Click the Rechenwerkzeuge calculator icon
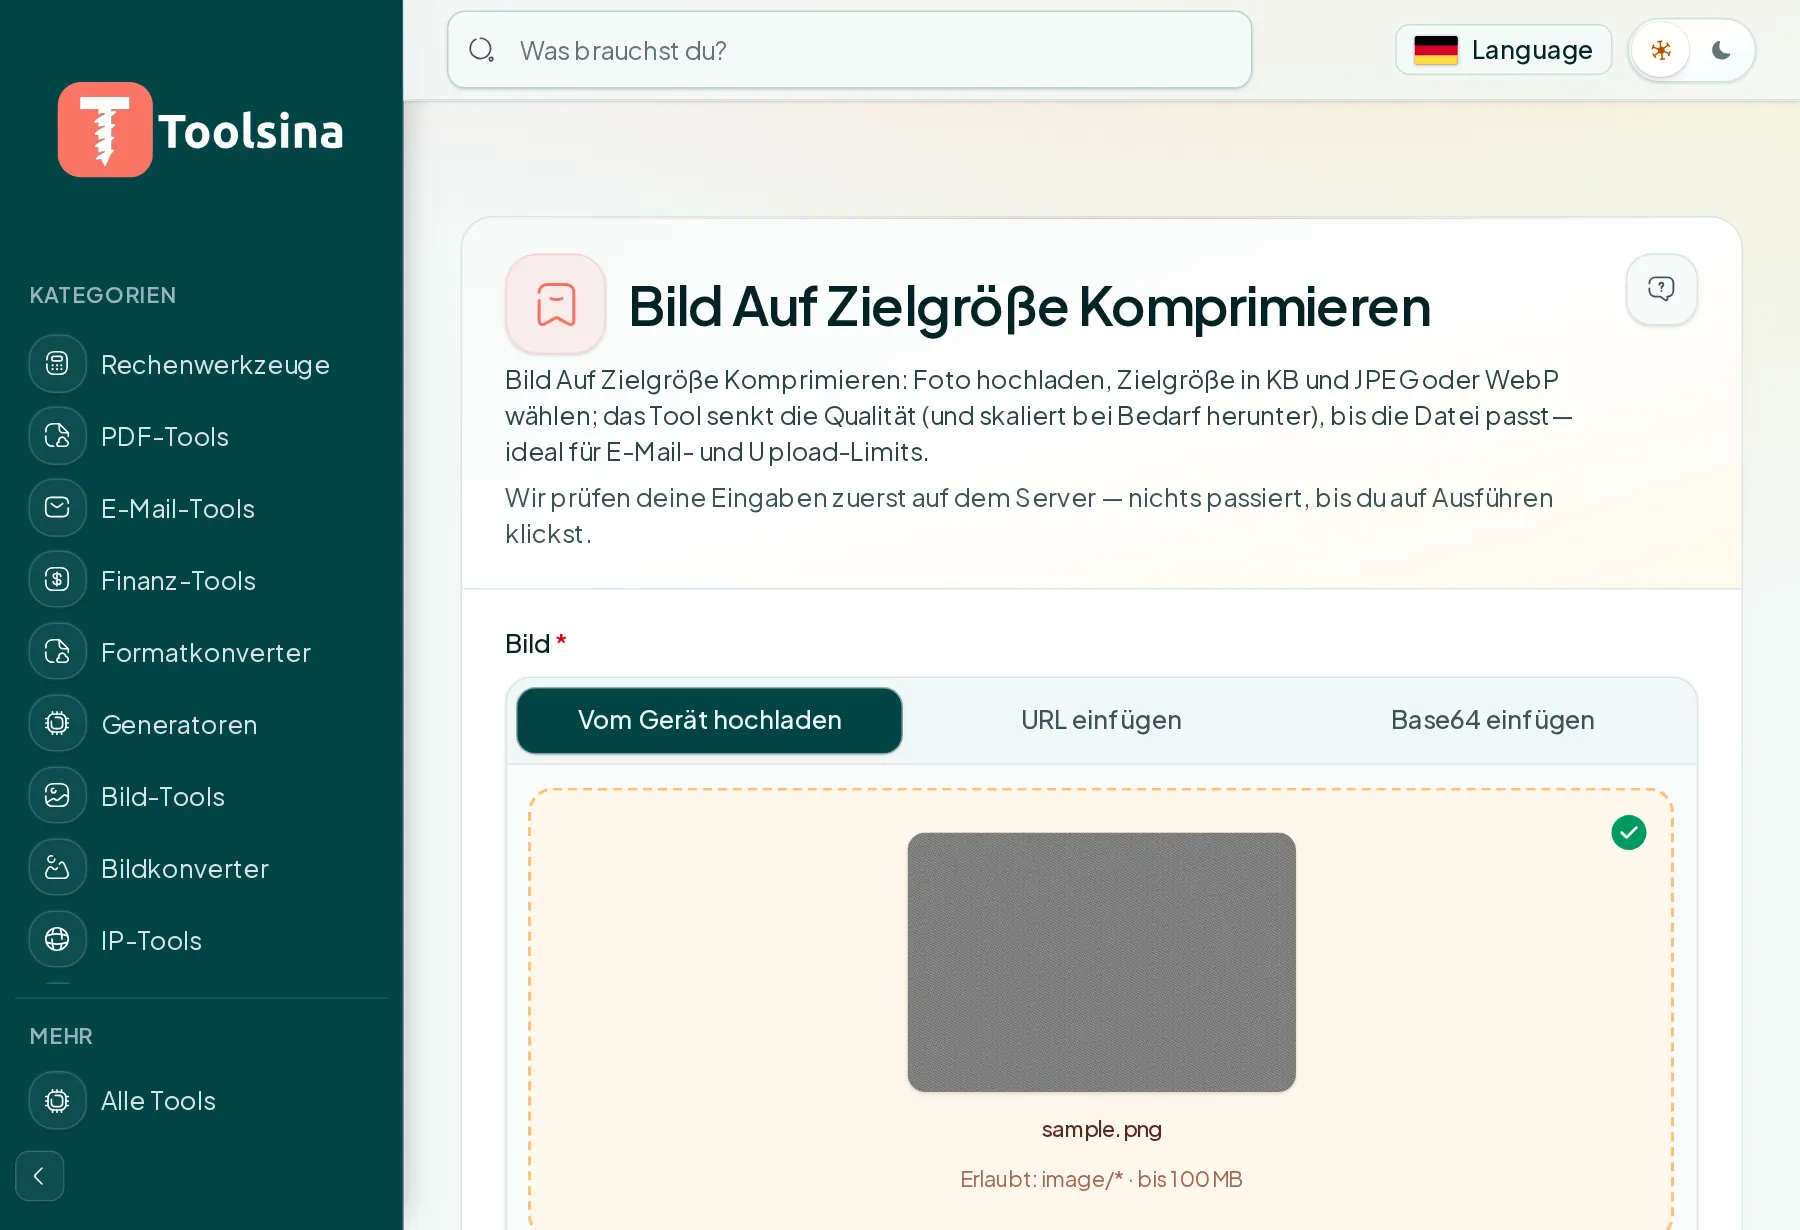Image resolution: width=1800 pixels, height=1230 pixels. click(x=58, y=364)
